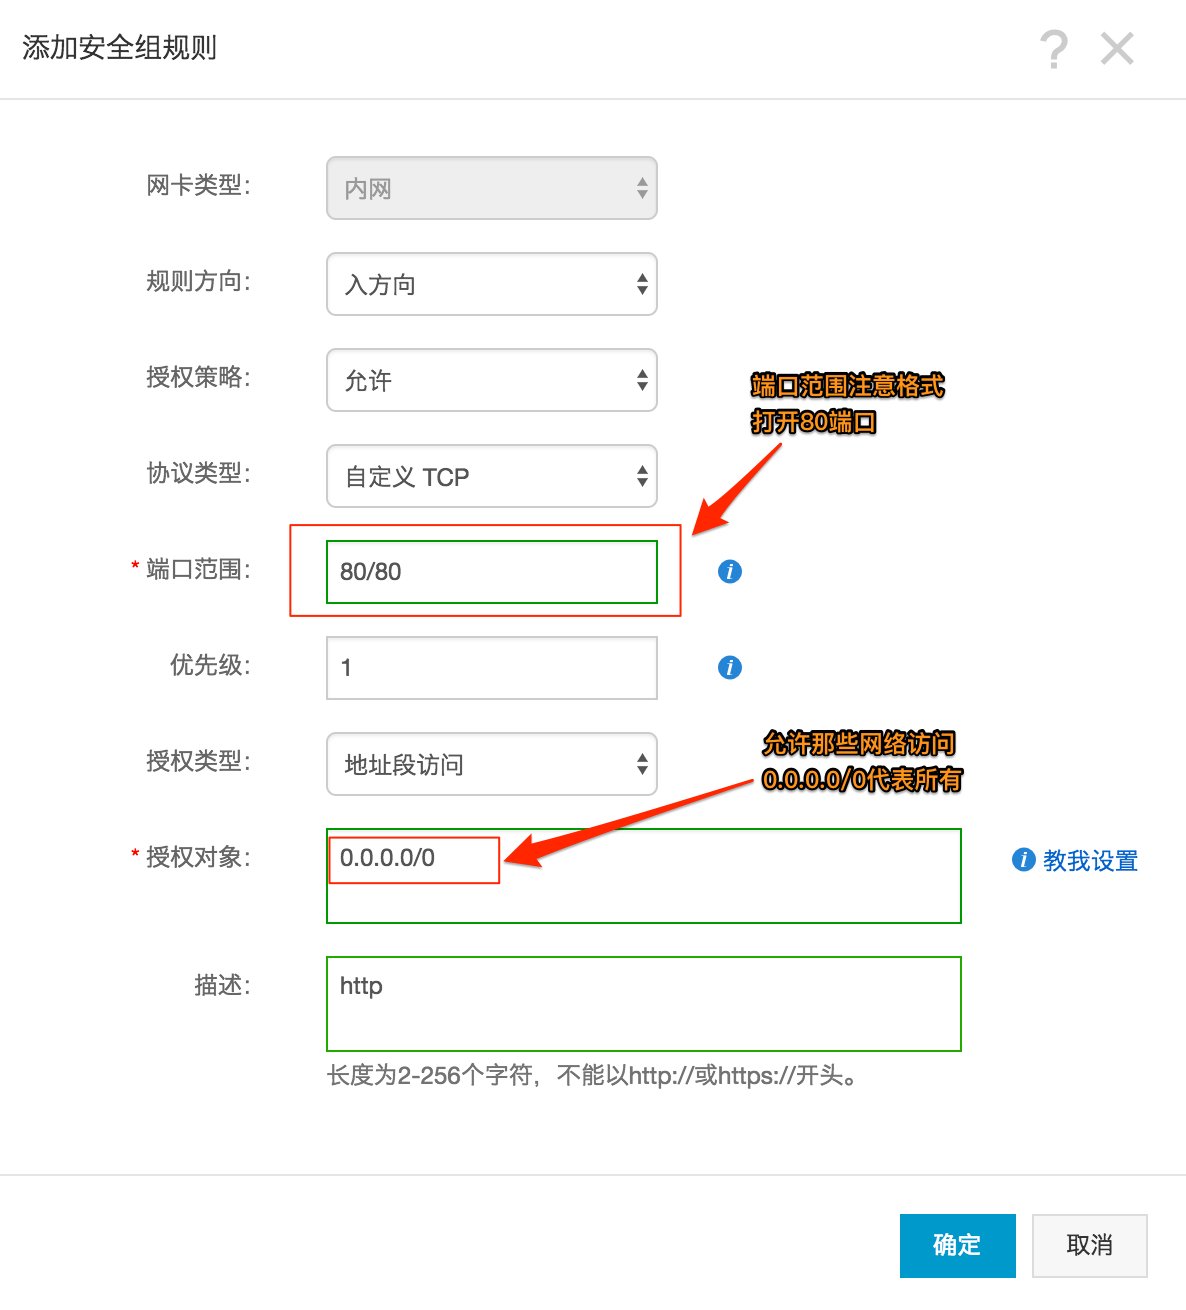Screen dimensions: 1186x1310
Task: Click the 端口范围 input containing 80/80
Action: click(492, 572)
